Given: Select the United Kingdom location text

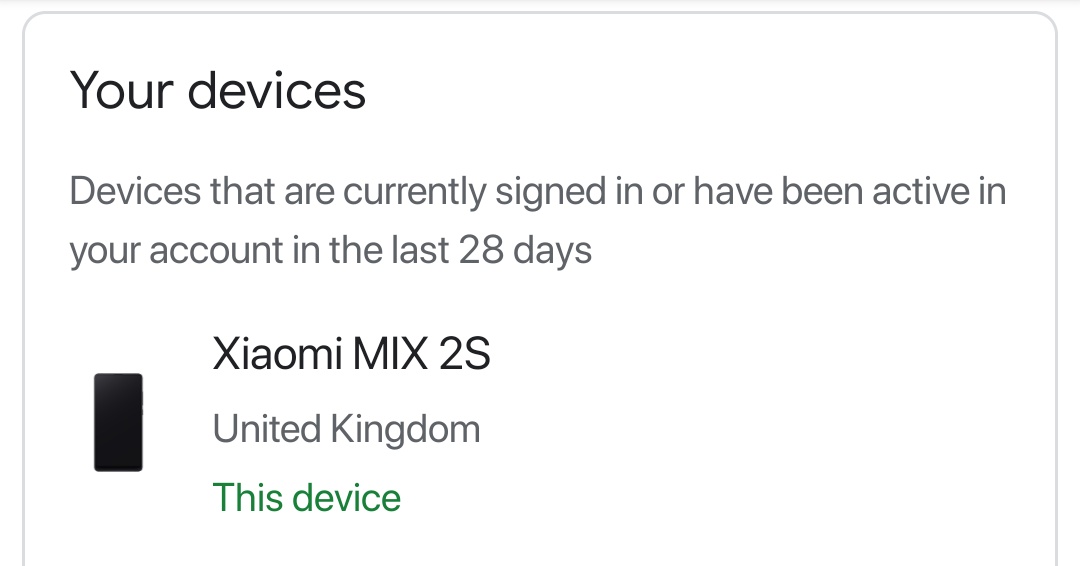Looking at the screenshot, I should [x=346, y=429].
